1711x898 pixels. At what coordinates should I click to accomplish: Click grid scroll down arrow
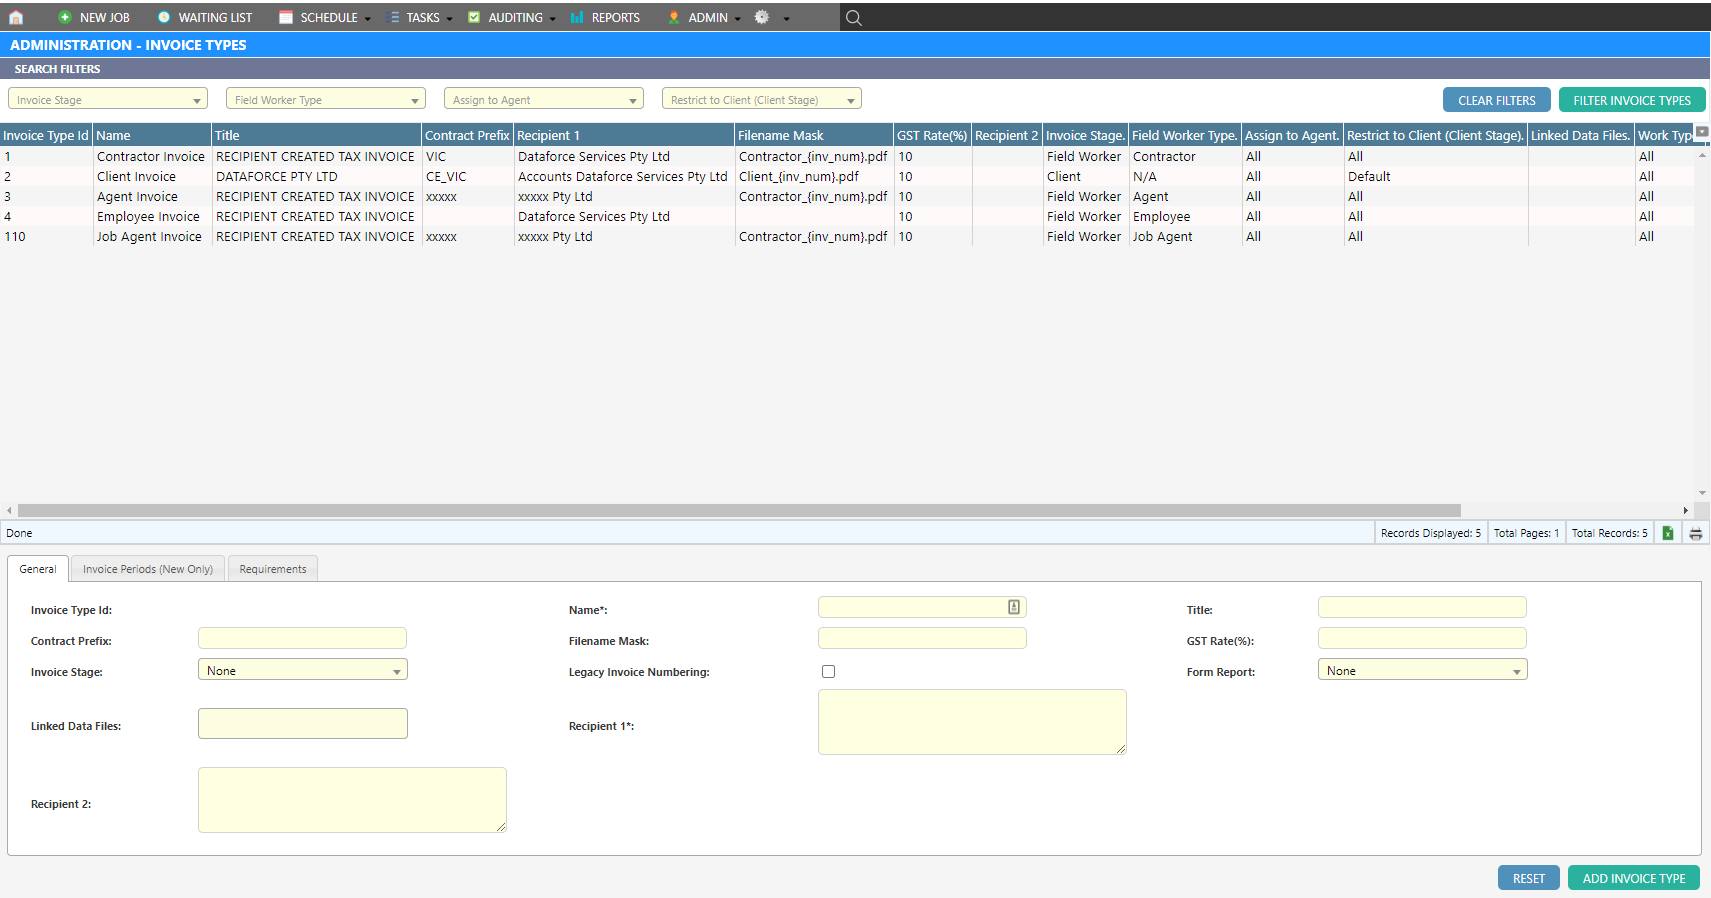click(1702, 493)
